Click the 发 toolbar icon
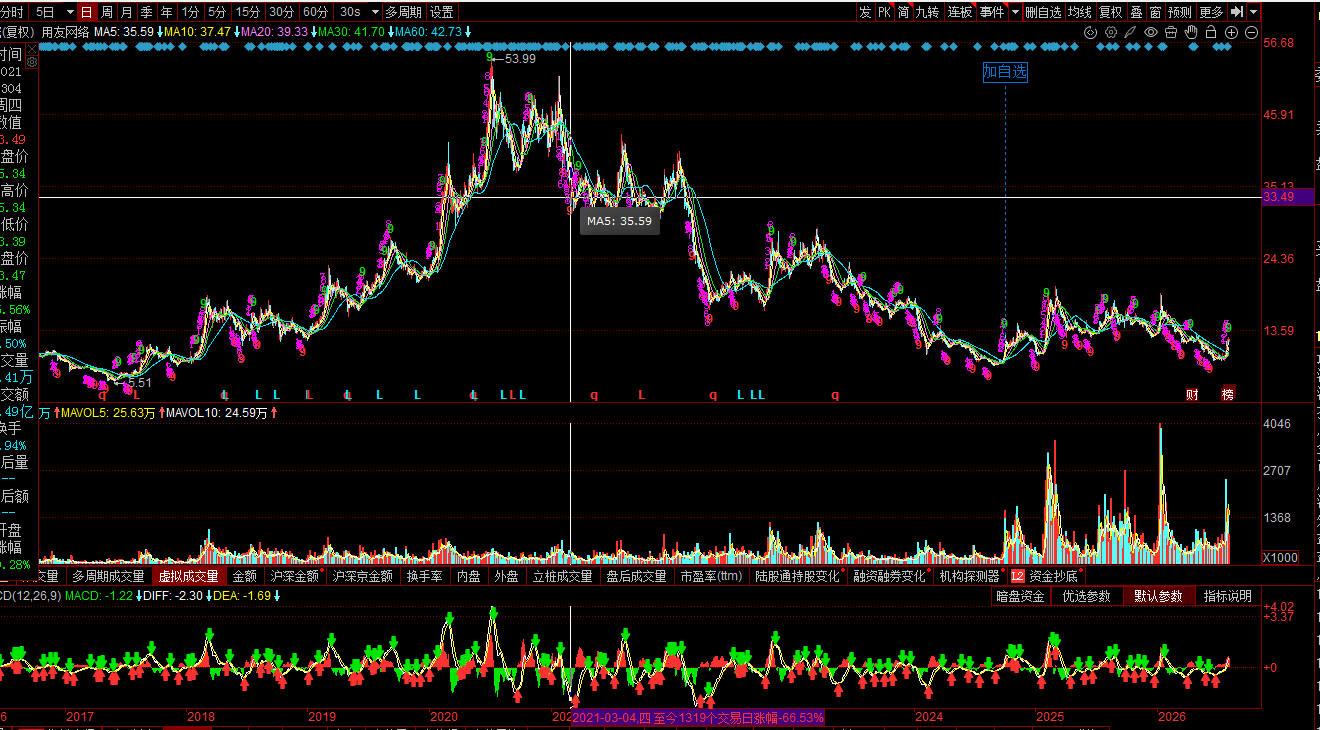 coord(865,12)
